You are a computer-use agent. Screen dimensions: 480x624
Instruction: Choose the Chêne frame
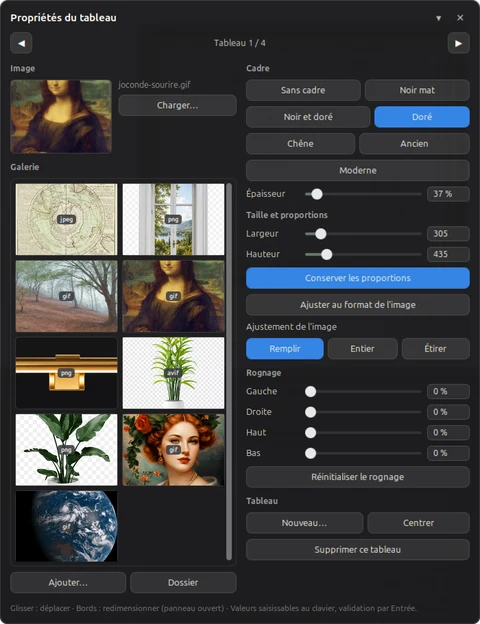(300, 144)
